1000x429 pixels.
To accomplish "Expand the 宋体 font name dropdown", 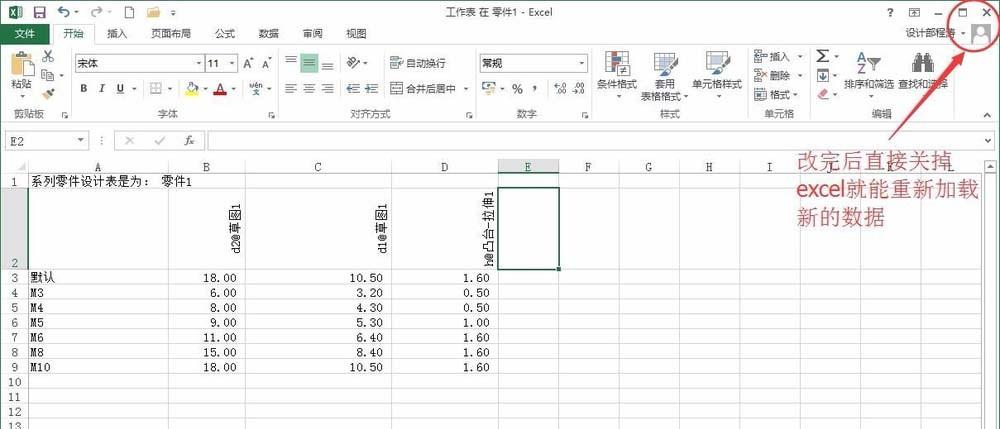I will (198, 63).
